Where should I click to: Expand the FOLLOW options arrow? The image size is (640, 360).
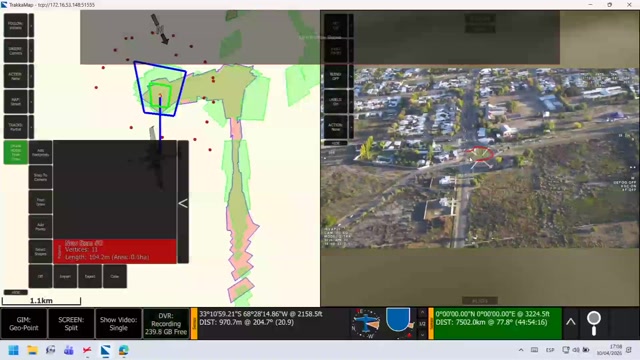coord(31,25)
